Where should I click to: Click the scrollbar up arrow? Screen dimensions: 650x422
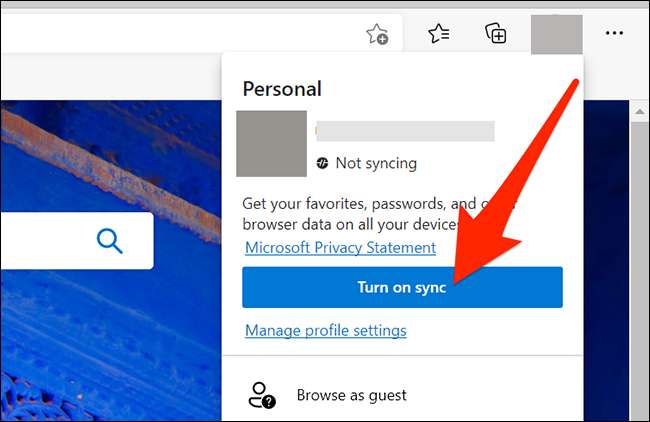pyautogui.click(x=640, y=111)
